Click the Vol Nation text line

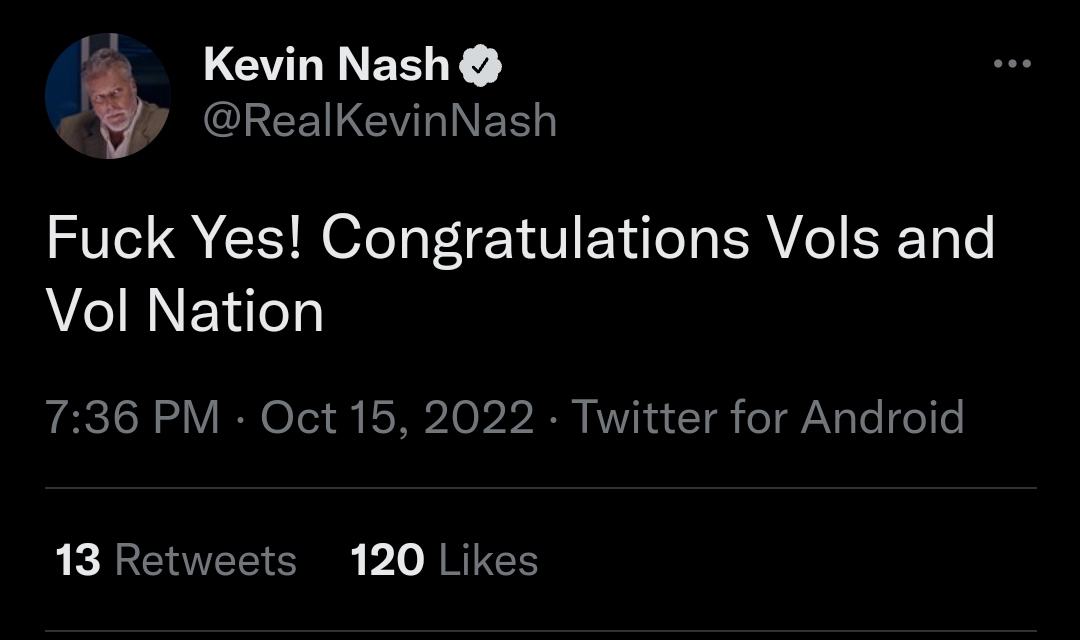185,311
